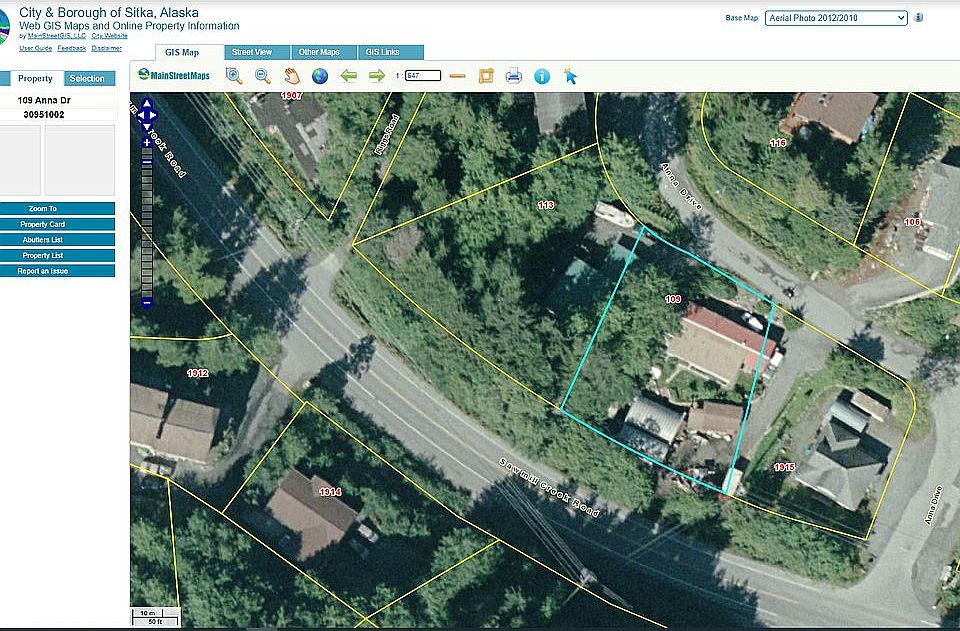Follow the City Website link
Image resolution: width=960 pixels, height=631 pixels.
(110, 36)
